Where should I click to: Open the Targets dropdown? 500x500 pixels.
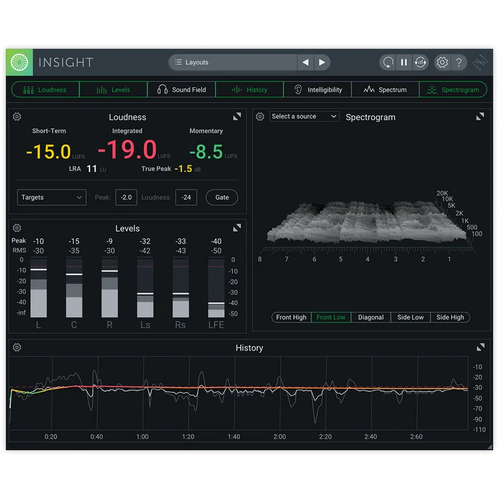52,197
